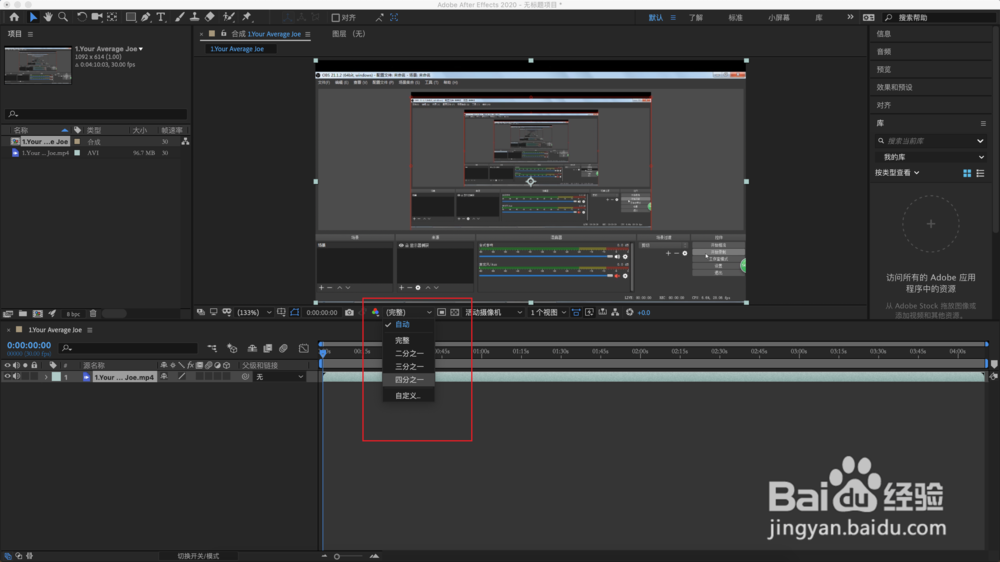Toggle the transparency grid button

point(455,313)
